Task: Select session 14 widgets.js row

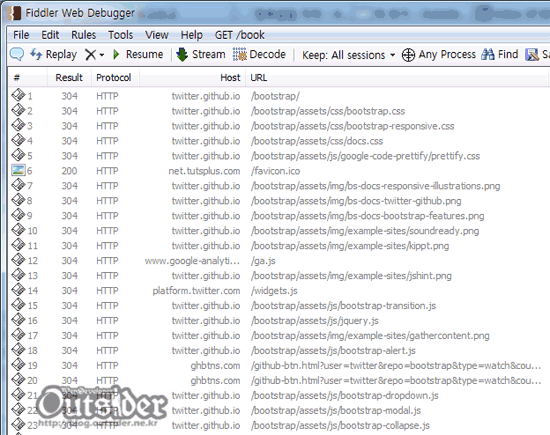Action: point(277,290)
